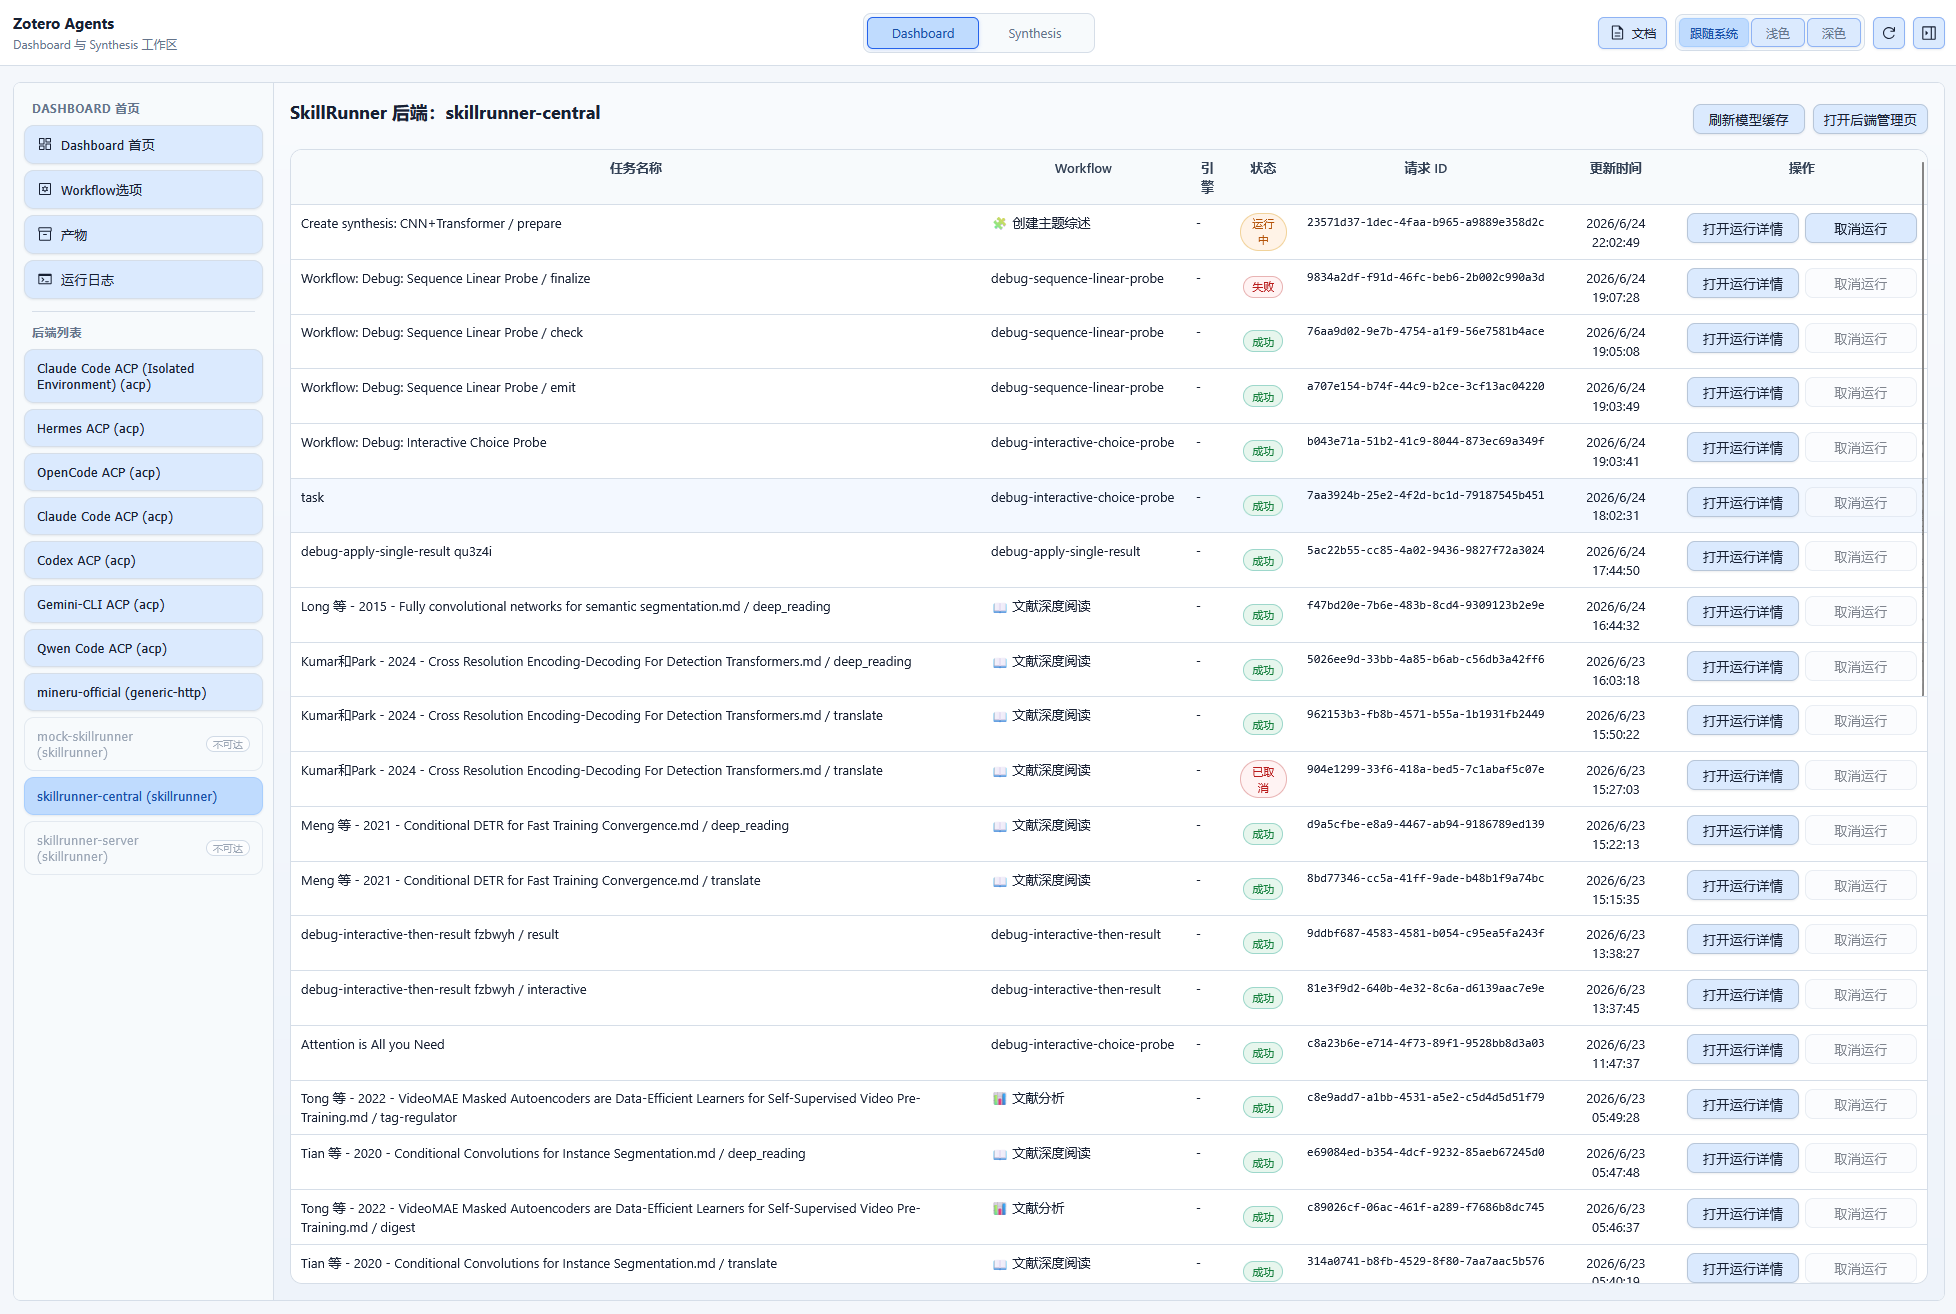Image resolution: width=1956 pixels, height=1314 pixels.
Task: Open run details for Sequence Linear Probe emit
Action: coord(1742,393)
